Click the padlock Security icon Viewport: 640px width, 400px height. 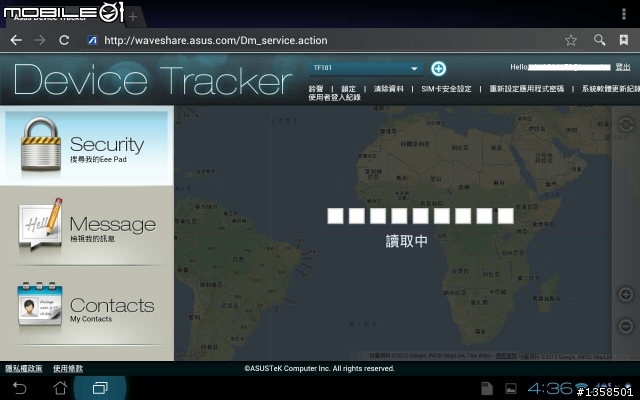coord(41,144)
